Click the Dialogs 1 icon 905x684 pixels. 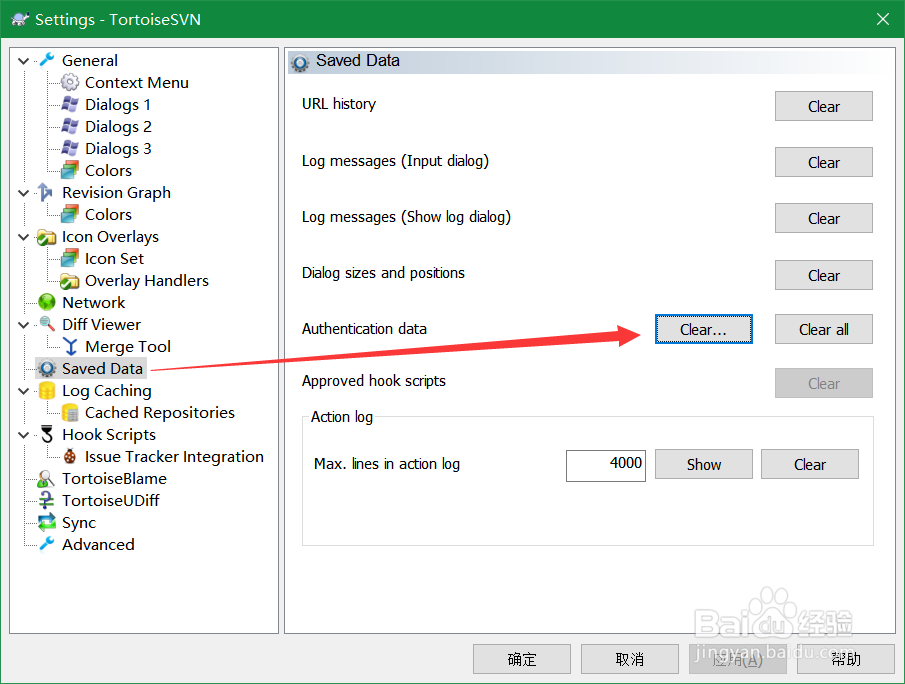pos(70,104)
